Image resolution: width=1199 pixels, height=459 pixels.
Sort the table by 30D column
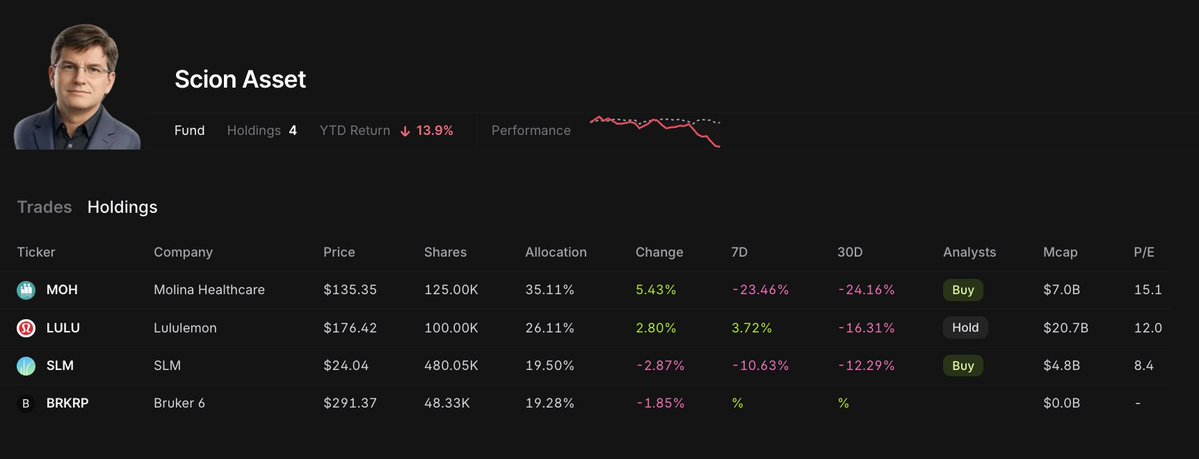[850, 252]
